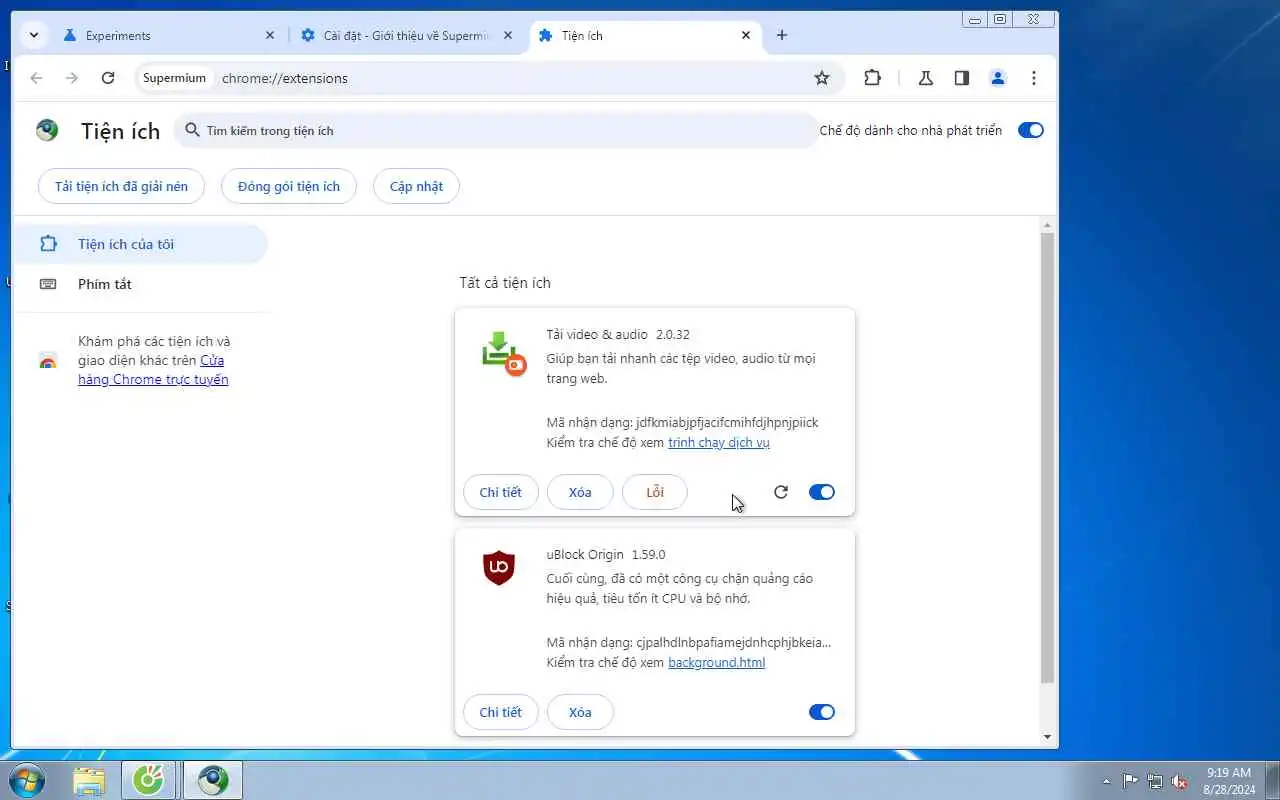The image size is (1280, 800).
Task: Focus the Tìm kiếm trong tiện ích search box
Action: [496, 130]
